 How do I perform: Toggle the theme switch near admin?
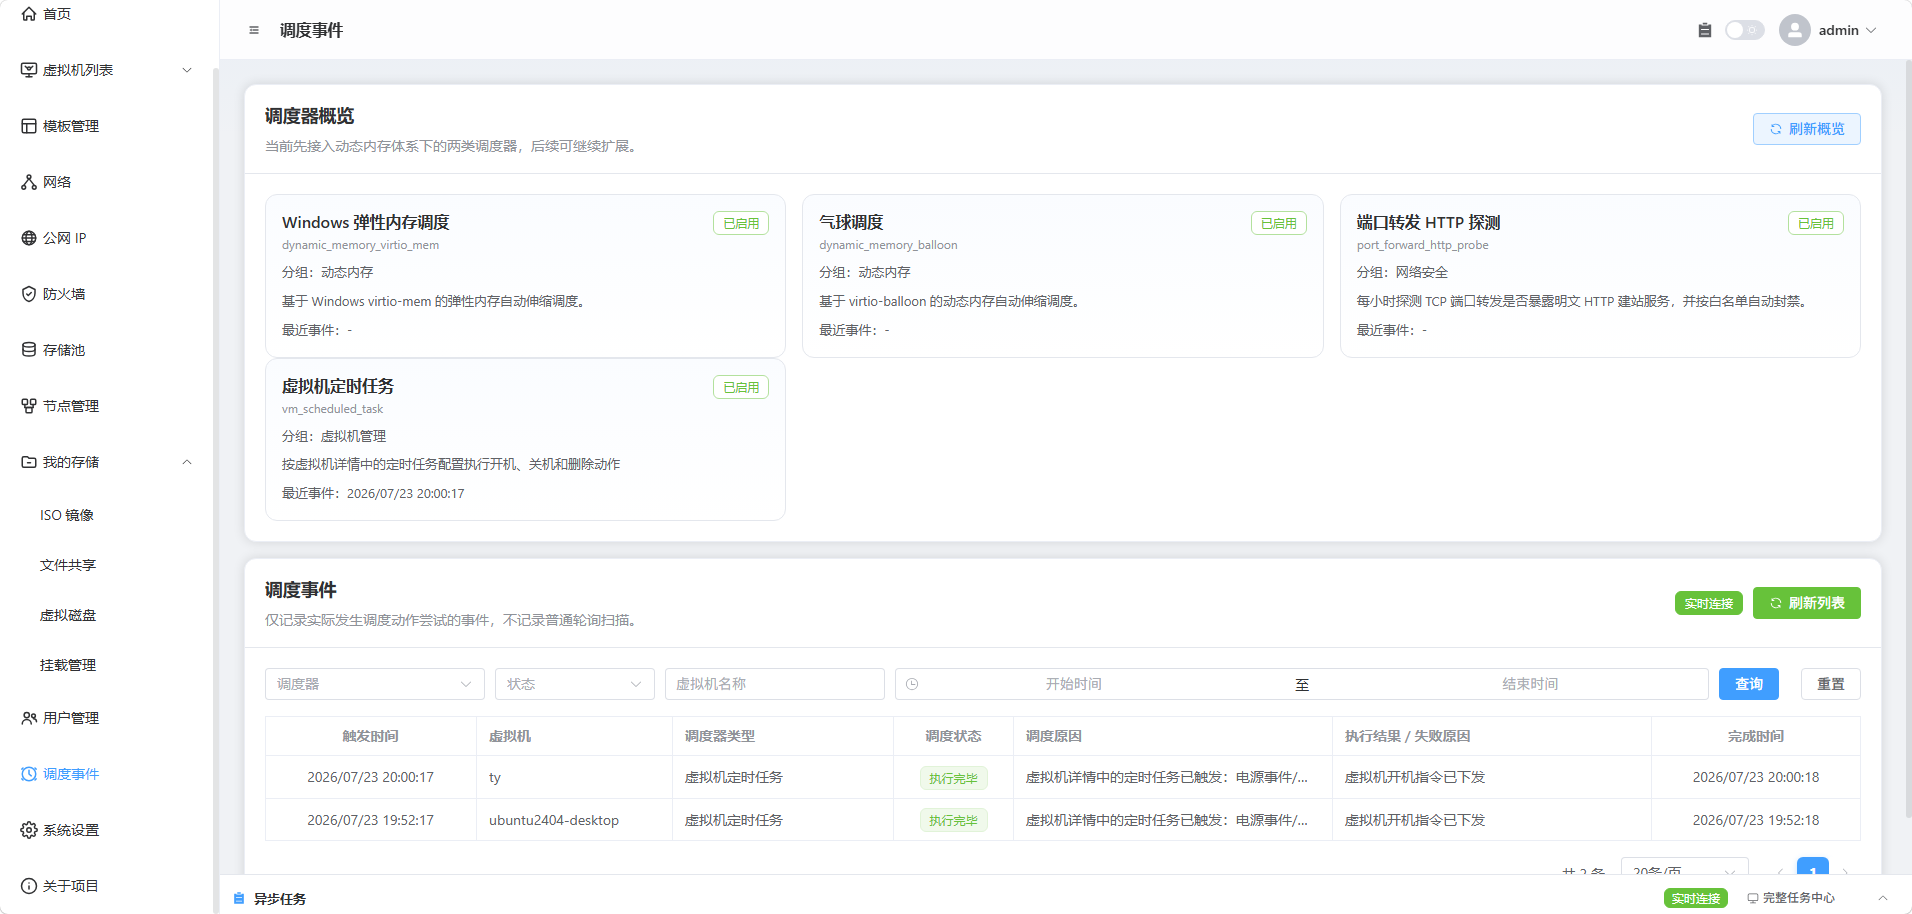(1745, 30)
